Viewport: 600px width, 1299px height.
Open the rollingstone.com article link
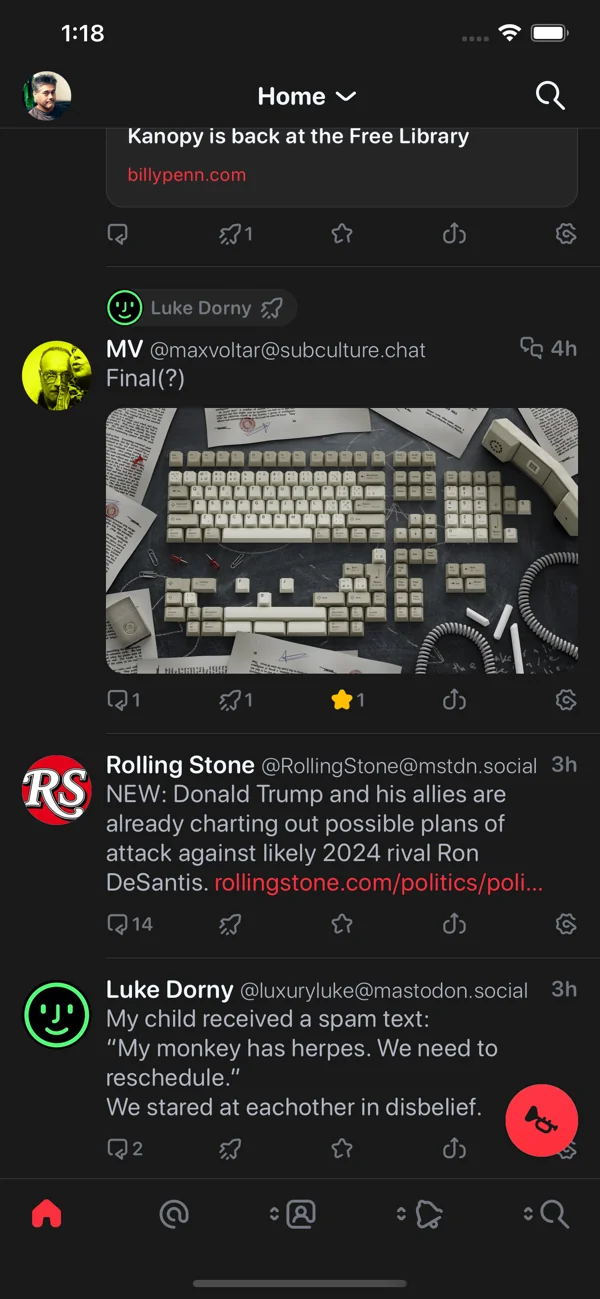tap(379, 882)
